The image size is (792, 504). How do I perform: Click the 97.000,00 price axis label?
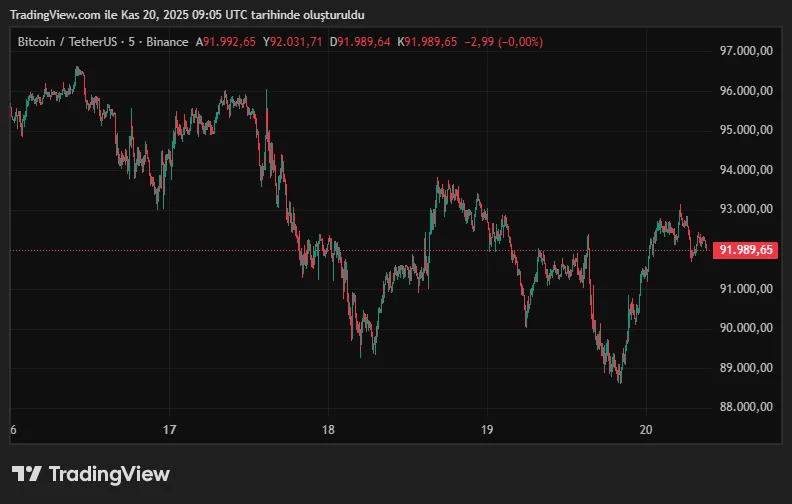[x=746, y=51]
